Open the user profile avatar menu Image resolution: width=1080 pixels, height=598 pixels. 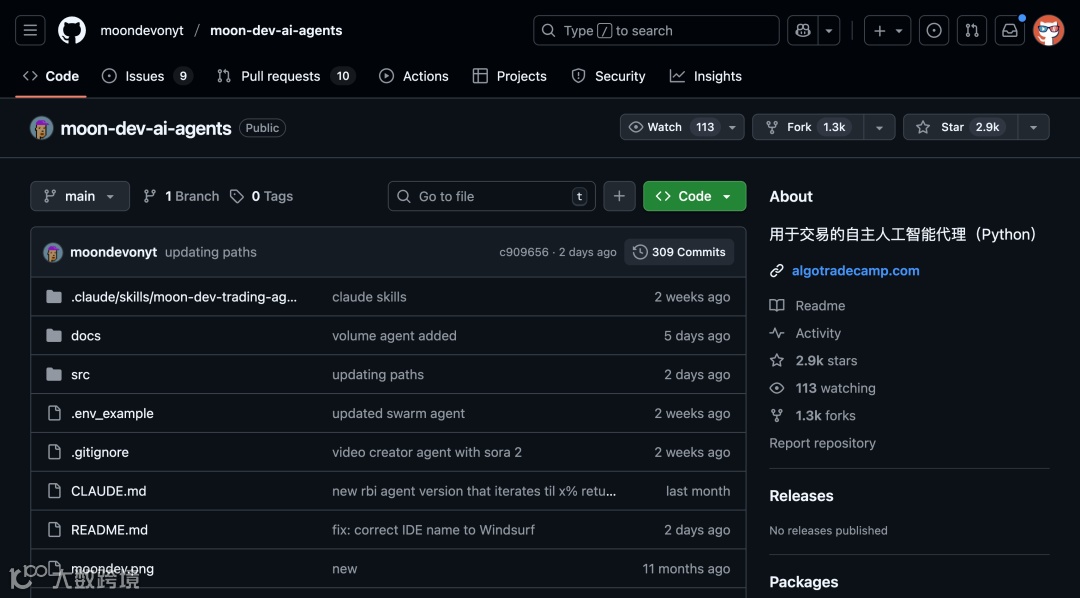[x=1048, y=30]
